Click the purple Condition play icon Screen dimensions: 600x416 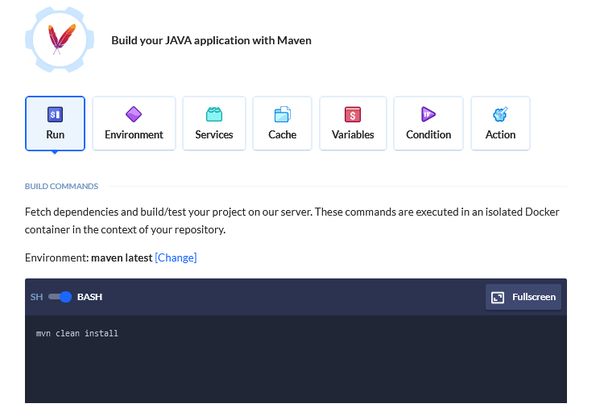[428, 114]
